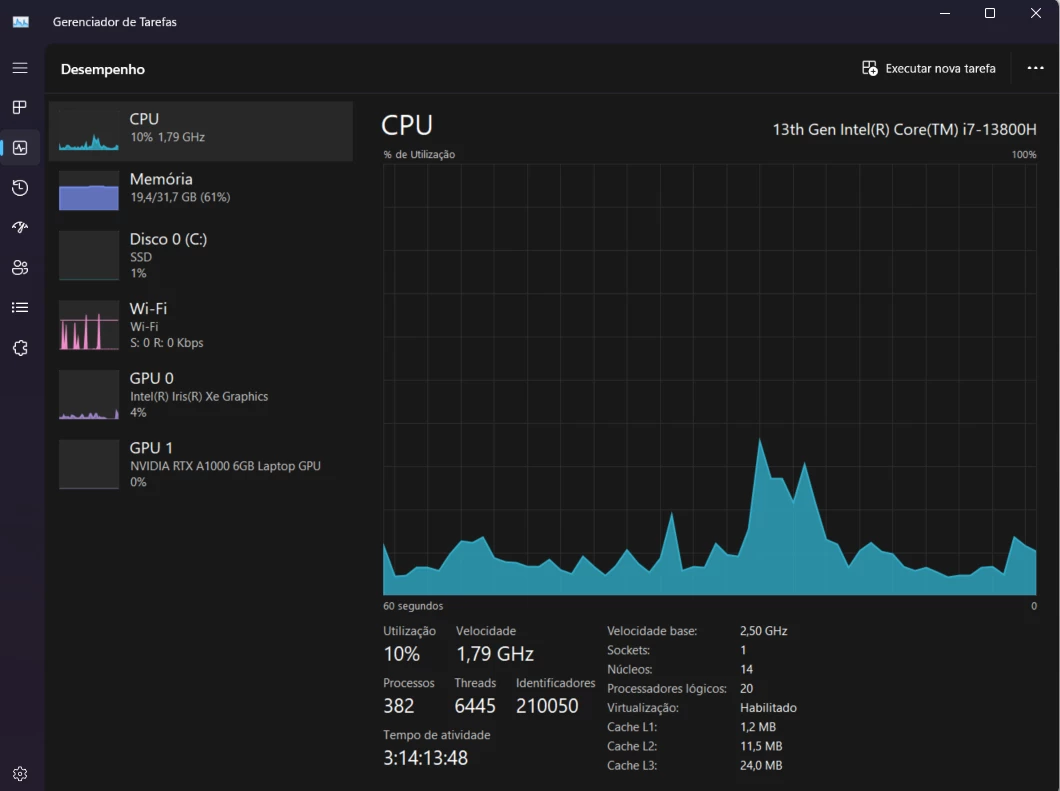
Task: Click the Wi-Fi mini graph thumbnail
Action: coord(89,326)
